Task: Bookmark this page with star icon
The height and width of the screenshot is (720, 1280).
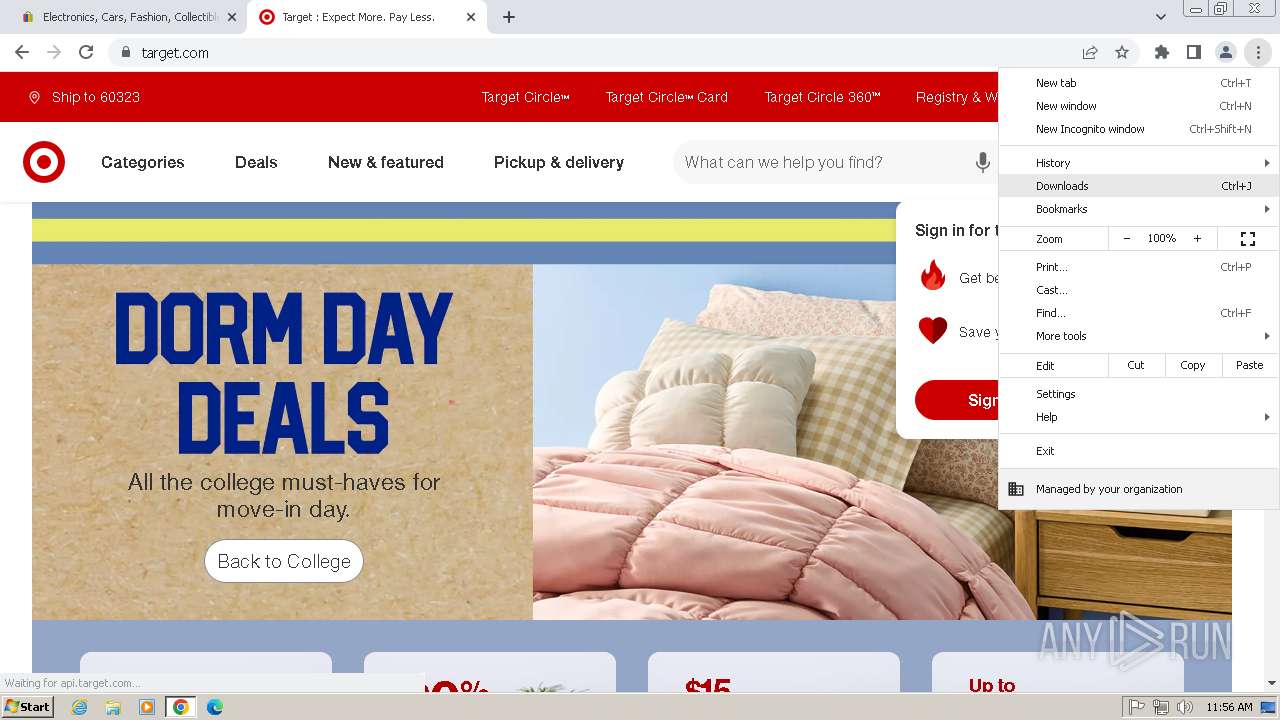Action: [1122, 53]
